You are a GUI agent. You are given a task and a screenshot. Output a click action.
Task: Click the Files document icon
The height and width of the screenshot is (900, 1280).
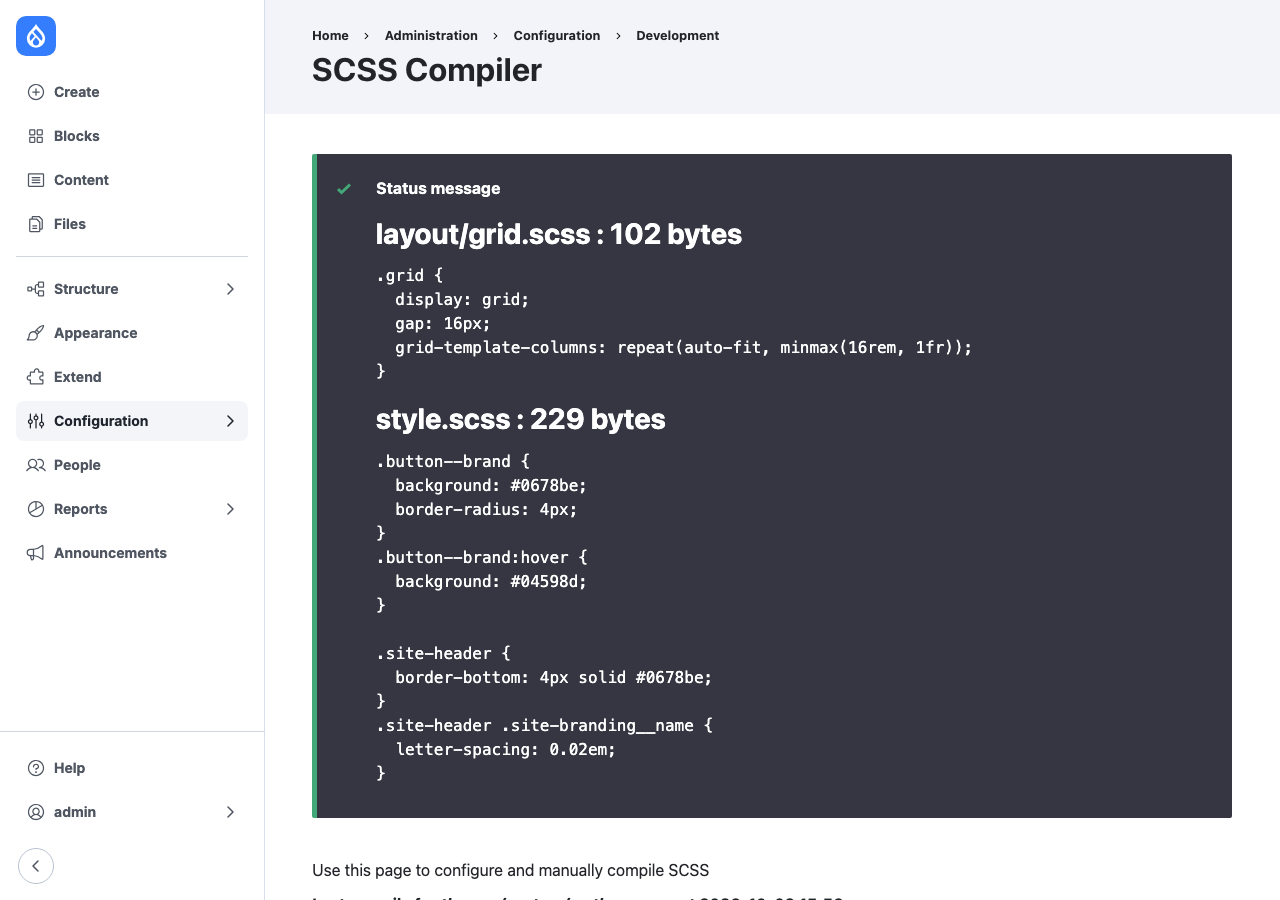click(x=36, y=224)
